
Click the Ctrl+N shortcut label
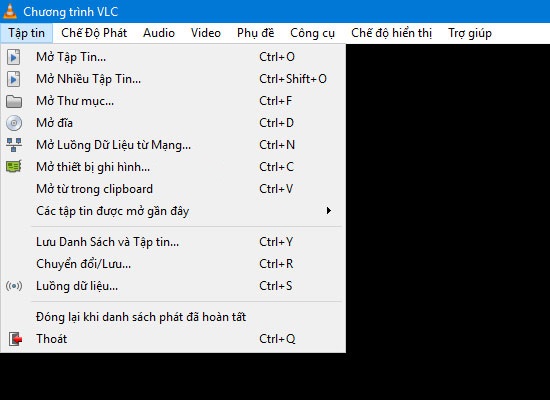click(x=277, y=145)
